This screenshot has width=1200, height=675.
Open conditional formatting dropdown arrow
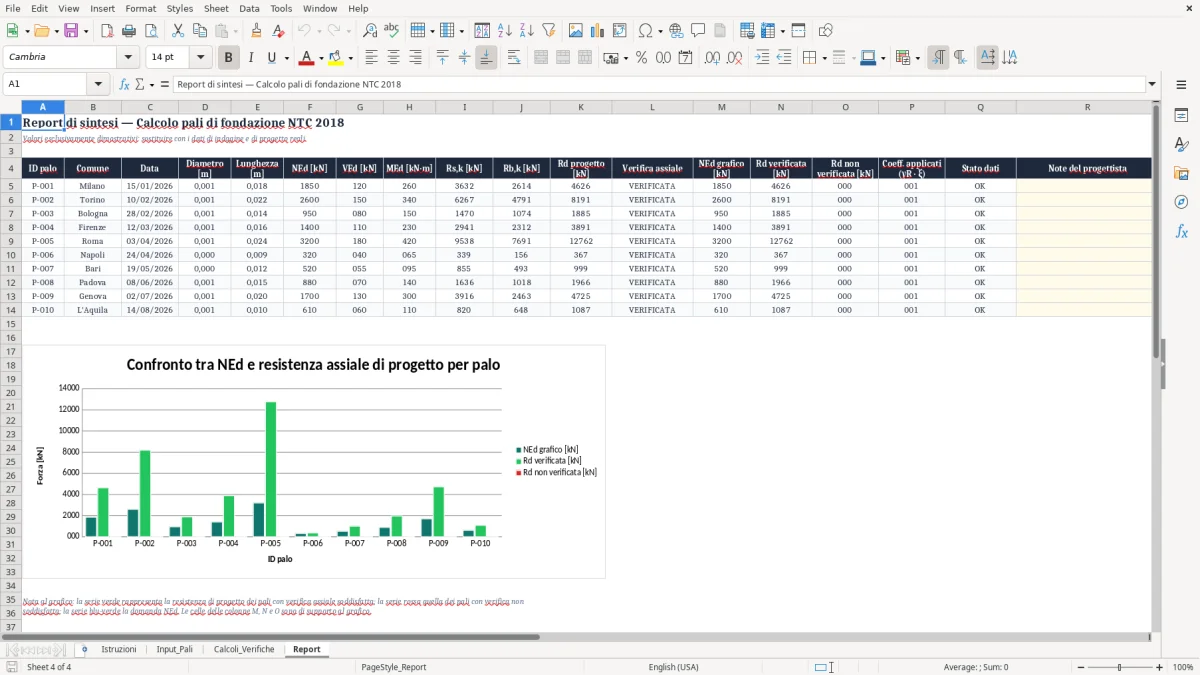pos(917,58)
